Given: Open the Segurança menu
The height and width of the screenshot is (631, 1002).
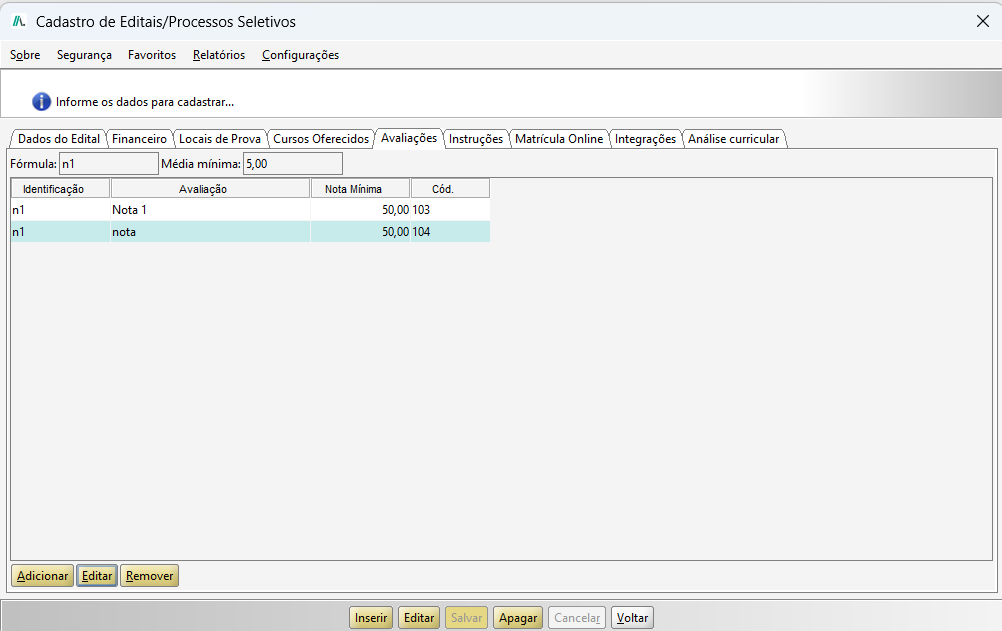Looking at the screenshot, I should pyautogui.click(x=84, y=55).
